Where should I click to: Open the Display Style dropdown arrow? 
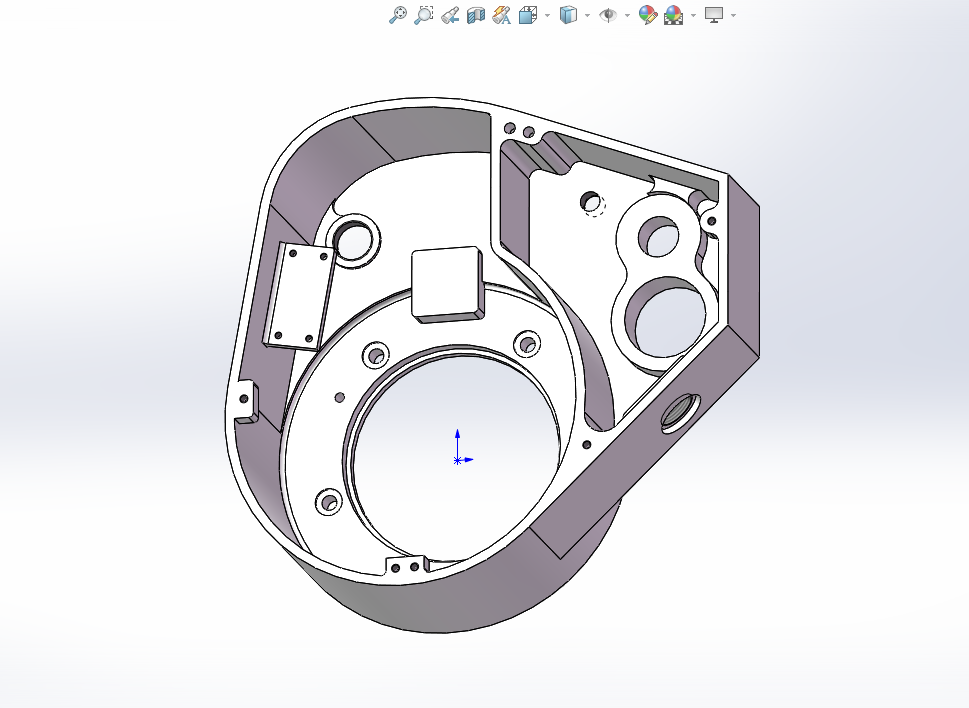587,15
